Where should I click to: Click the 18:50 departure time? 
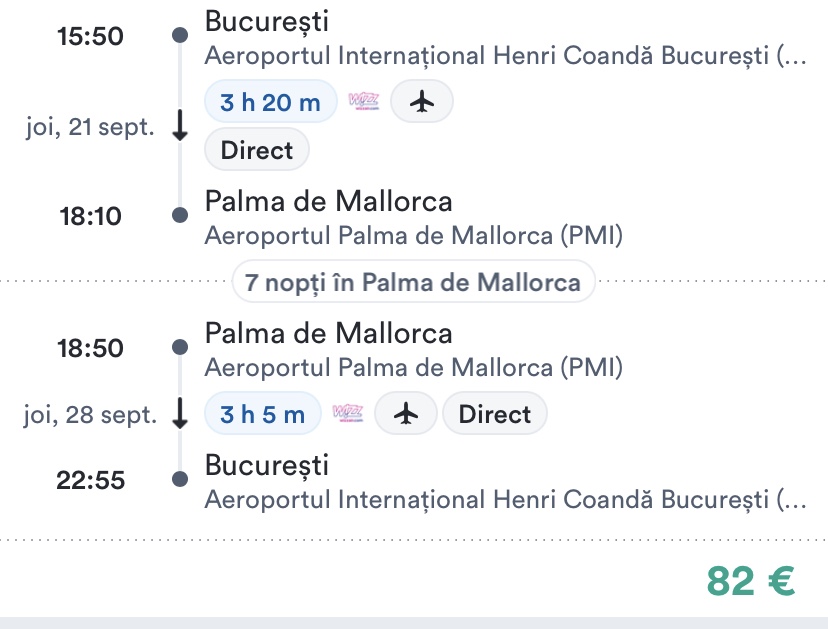[91, 348]
